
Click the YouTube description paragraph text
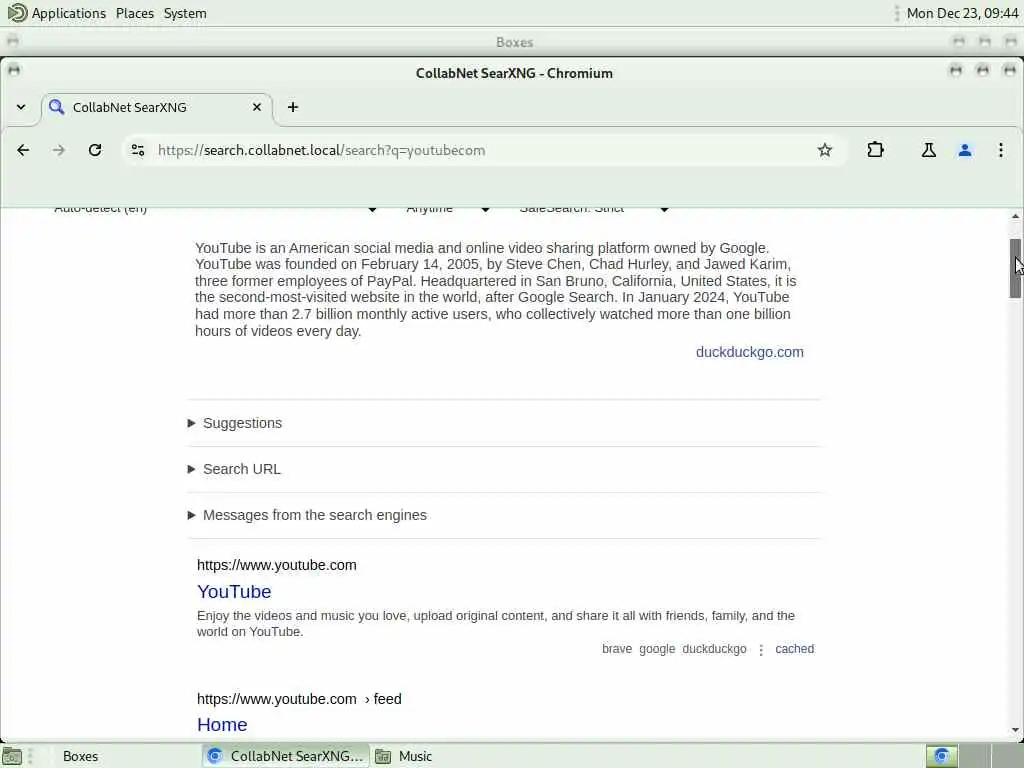[496, 289]
